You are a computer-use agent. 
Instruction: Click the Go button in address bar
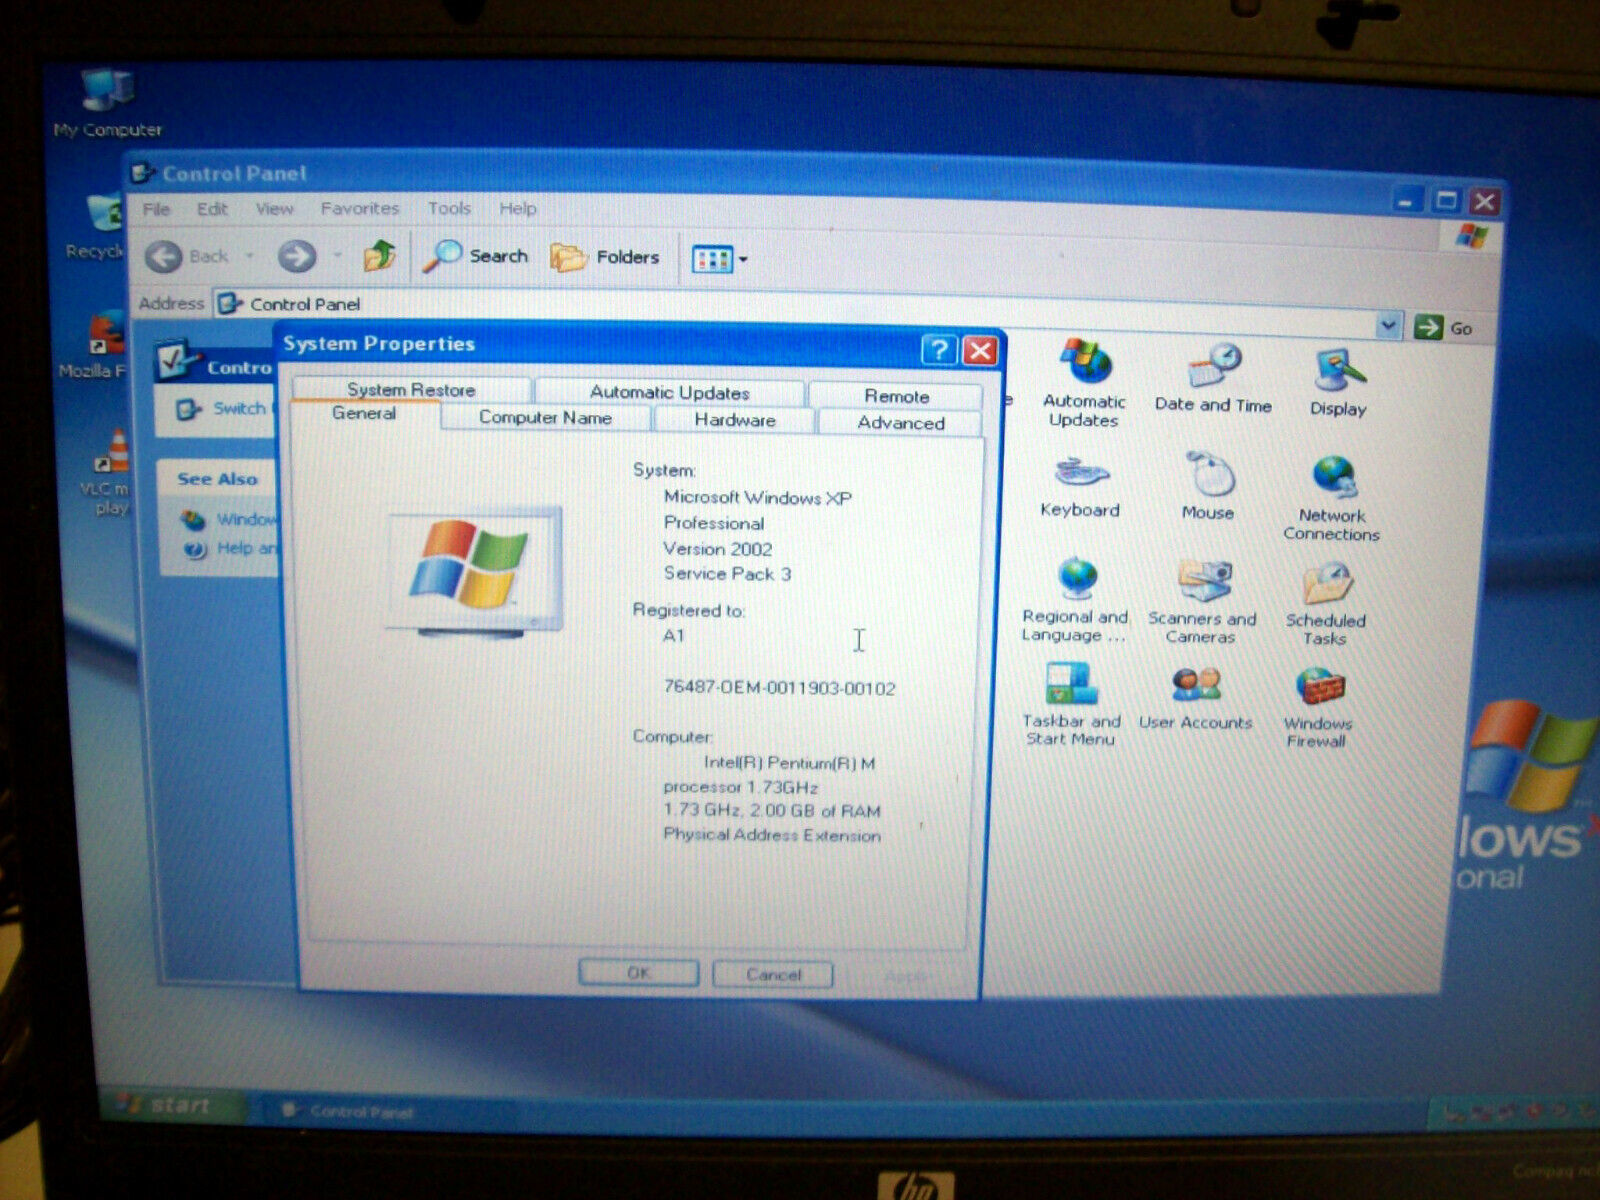tap(1443, 327)
